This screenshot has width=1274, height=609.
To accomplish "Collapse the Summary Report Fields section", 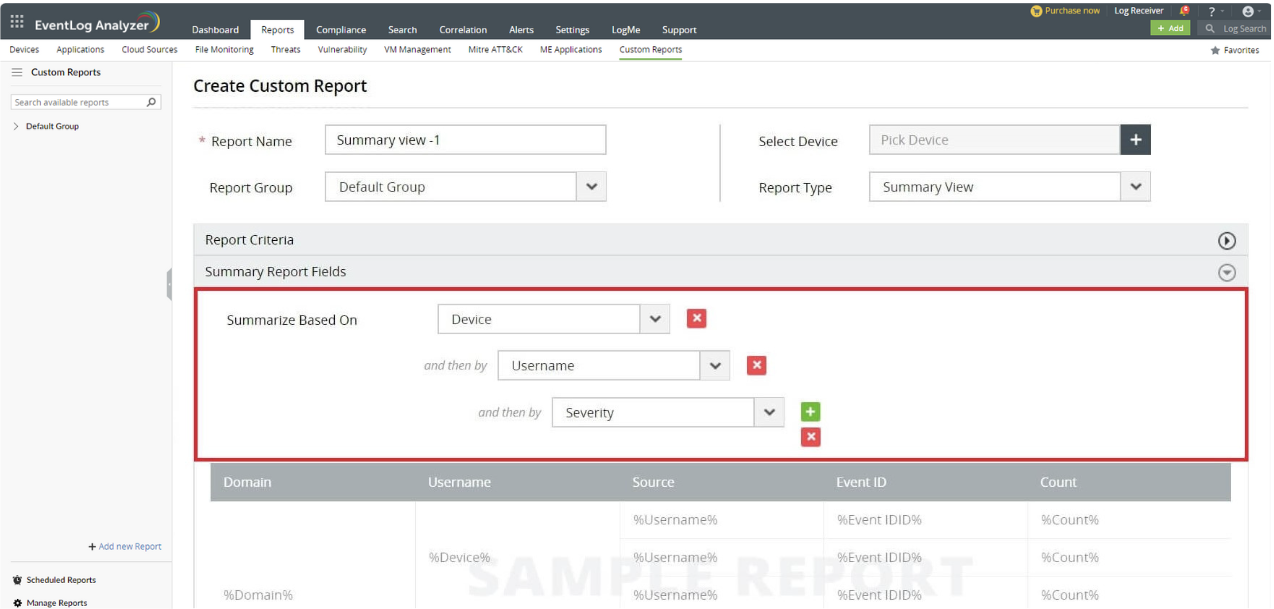I will [1227, 273].
